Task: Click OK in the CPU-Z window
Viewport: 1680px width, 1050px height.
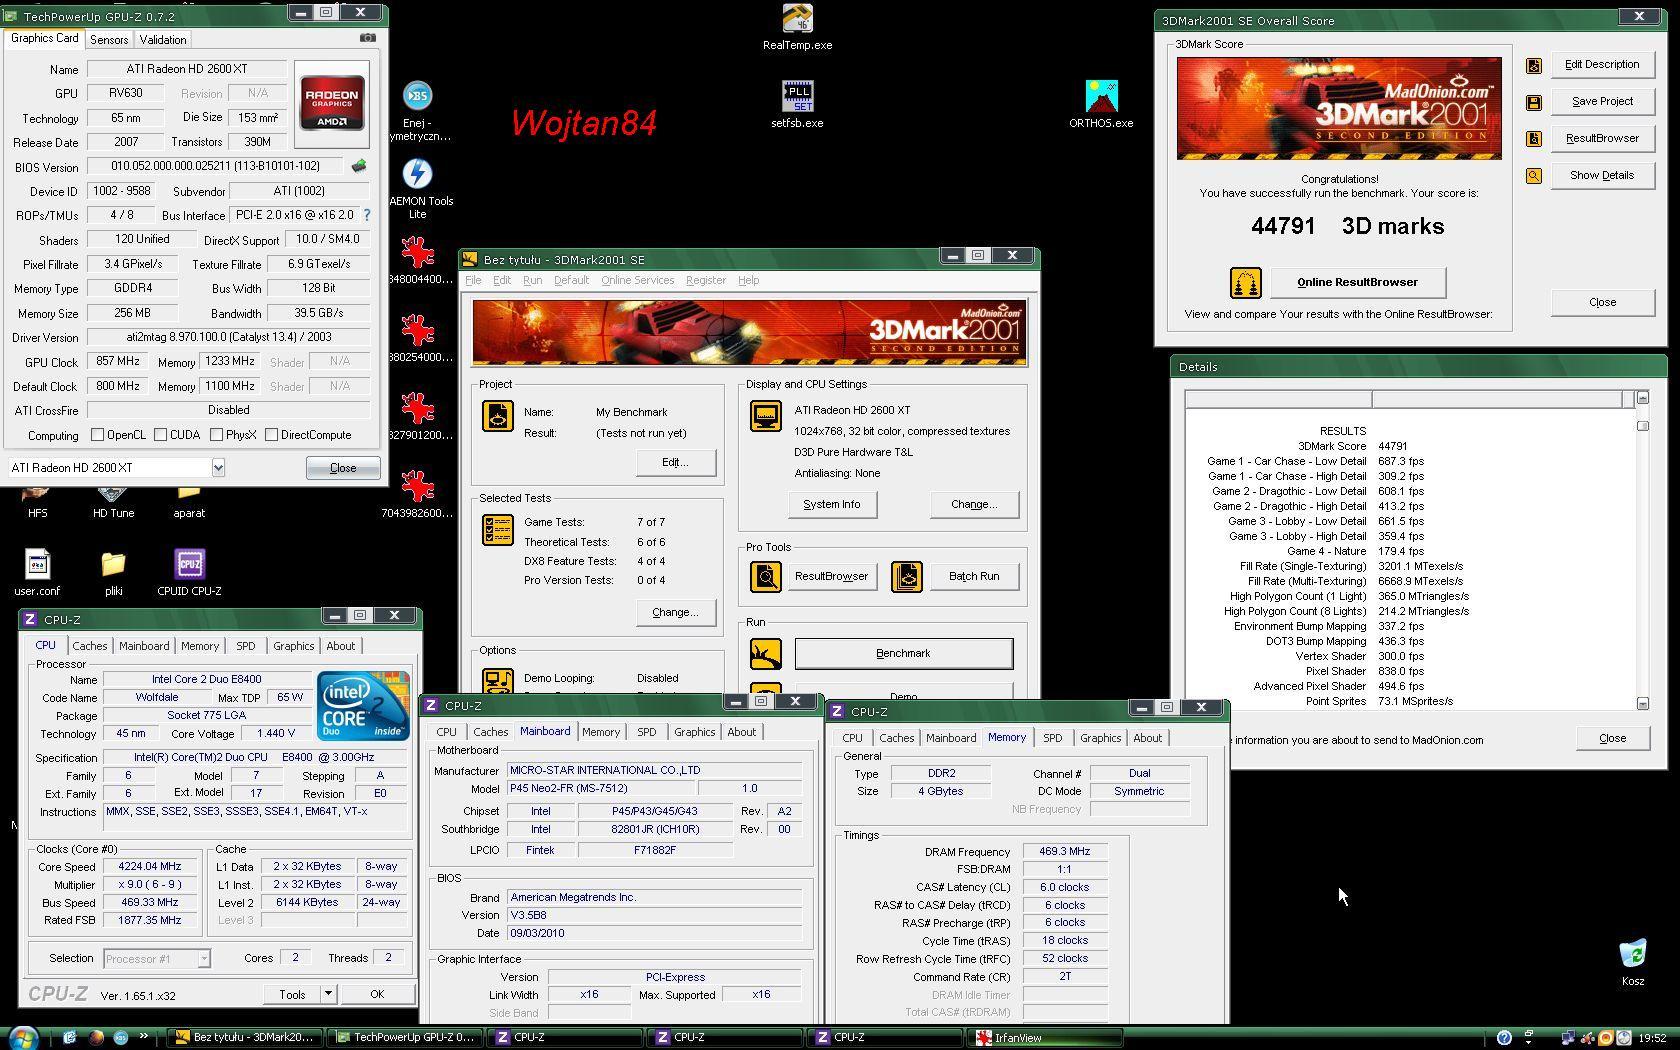Action: (377, 994)
